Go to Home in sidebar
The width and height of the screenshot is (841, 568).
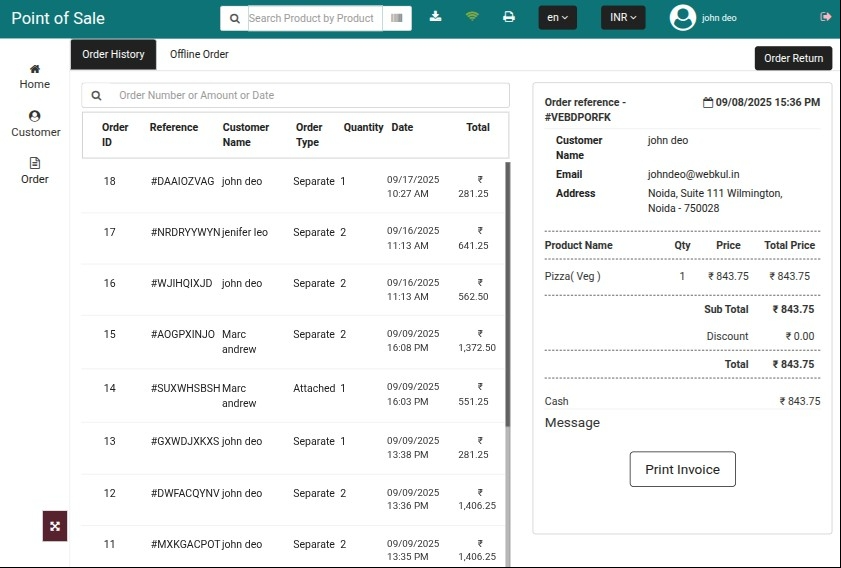35,77
